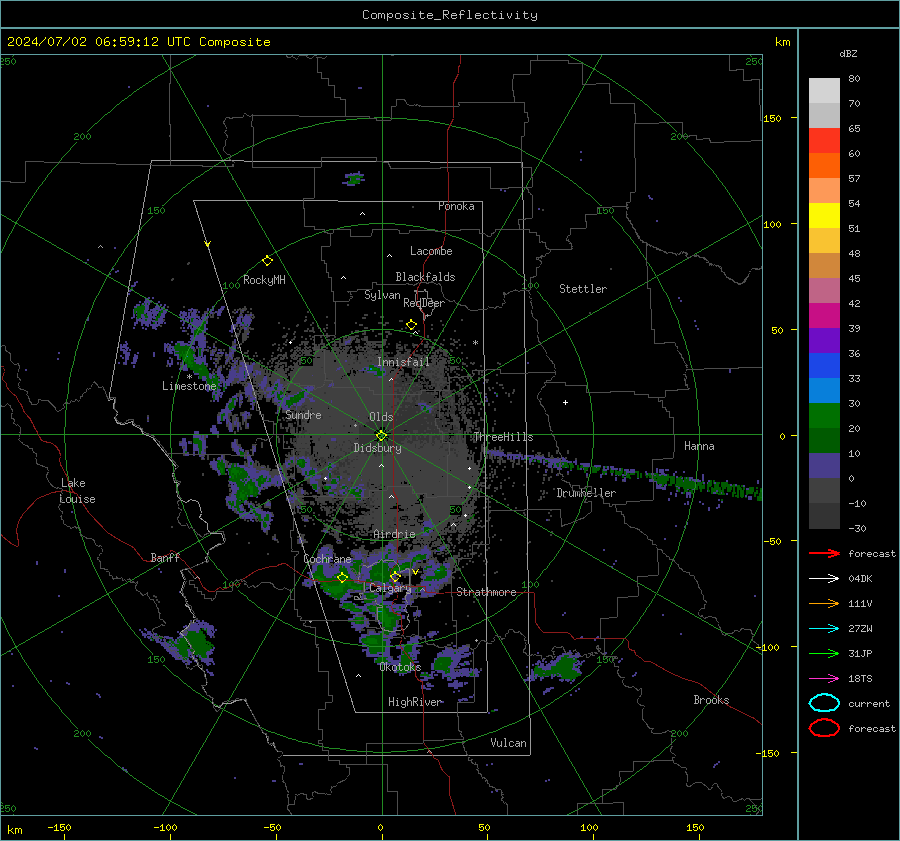
Task: Click the red forecast arrow in legend
Action: (824, 553)
